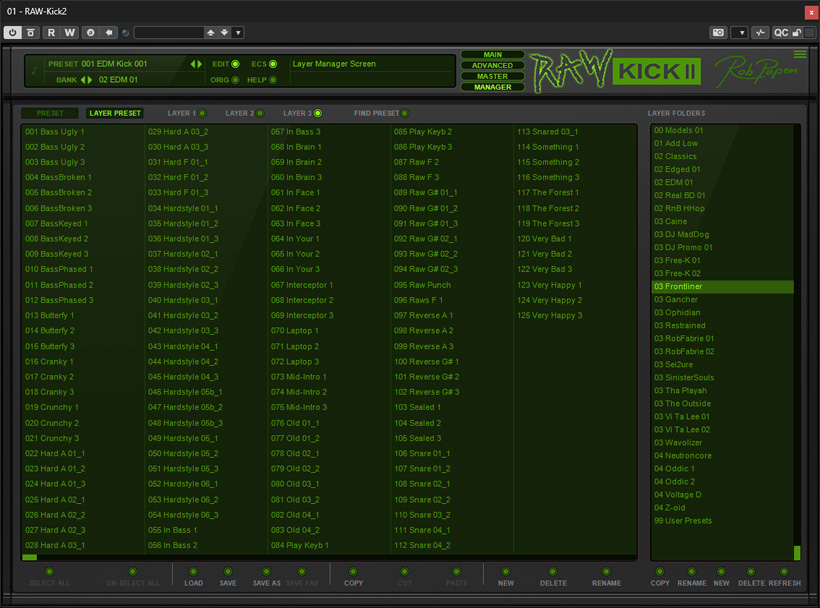The image size is (820, 608).
Task: Select preset '125 Very Happy 3'
Action: 550,315
